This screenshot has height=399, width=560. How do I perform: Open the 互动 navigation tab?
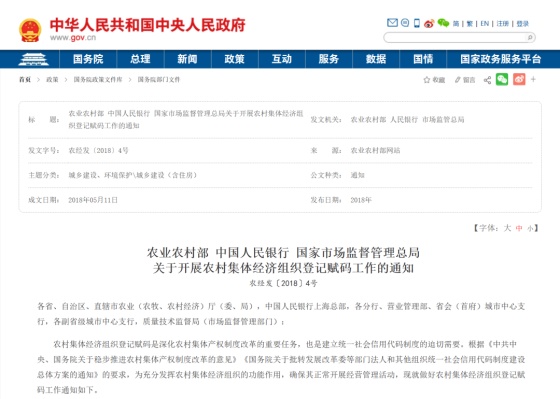pyautogui.click(x=282, y=59)
